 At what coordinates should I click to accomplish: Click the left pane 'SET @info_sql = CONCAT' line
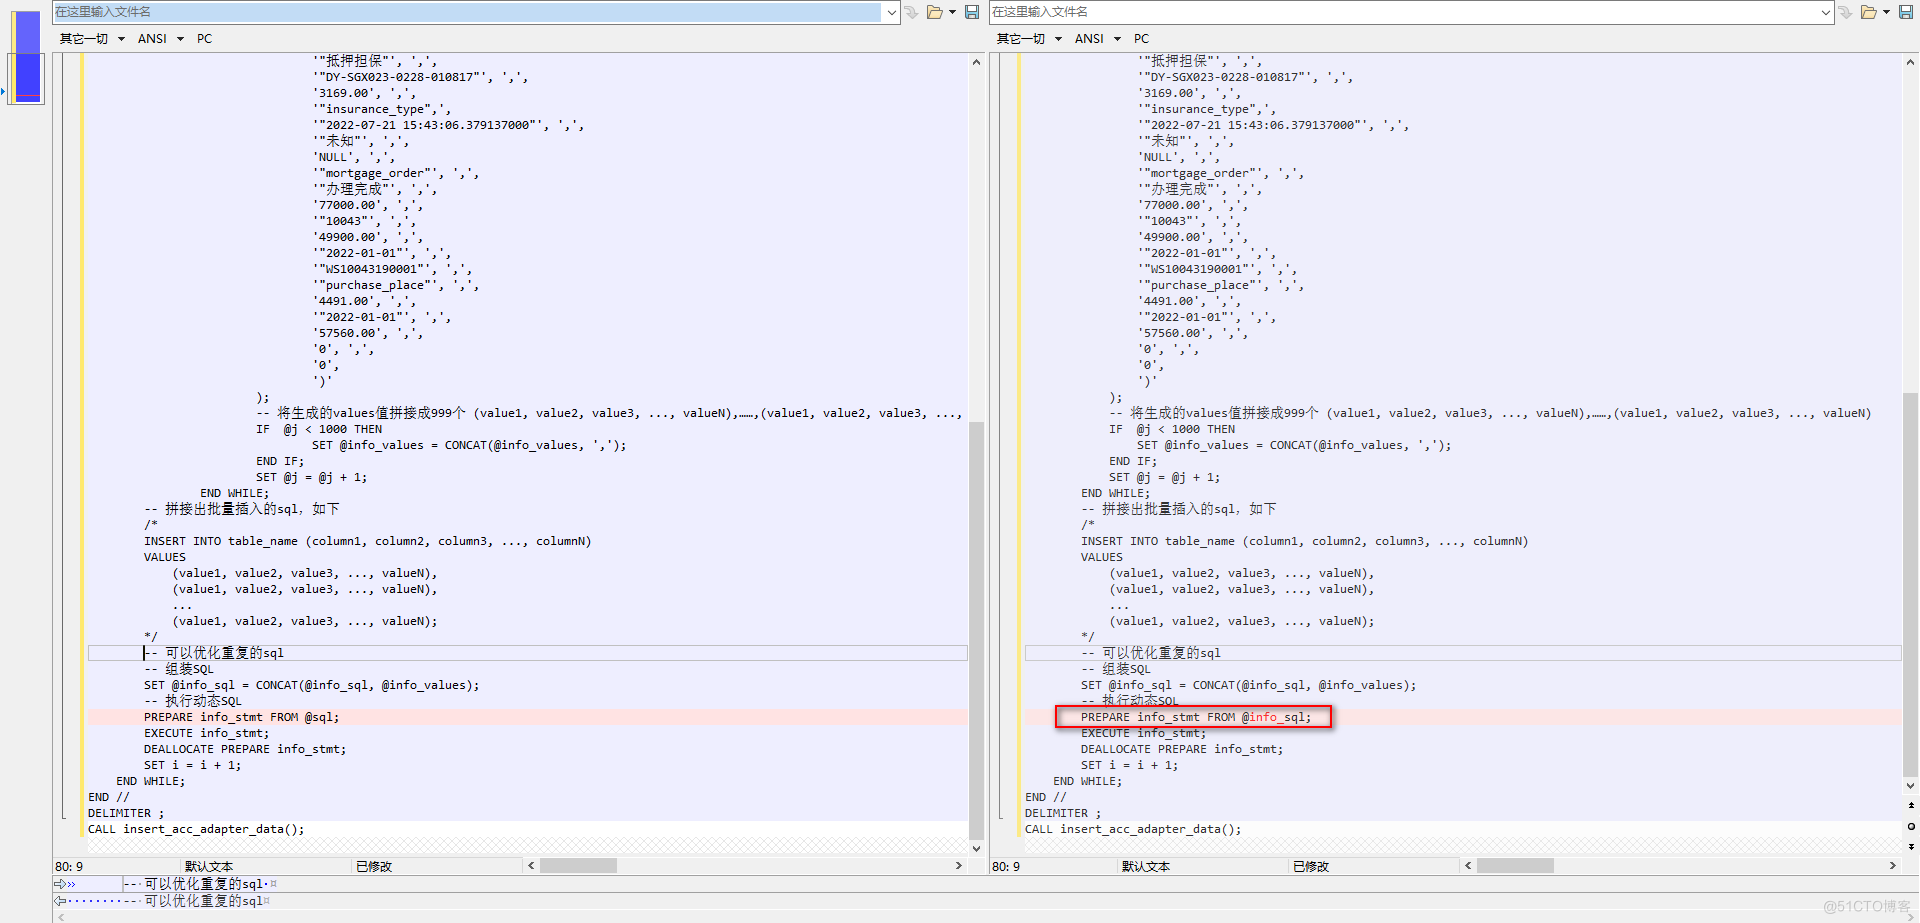click(312, 685)
